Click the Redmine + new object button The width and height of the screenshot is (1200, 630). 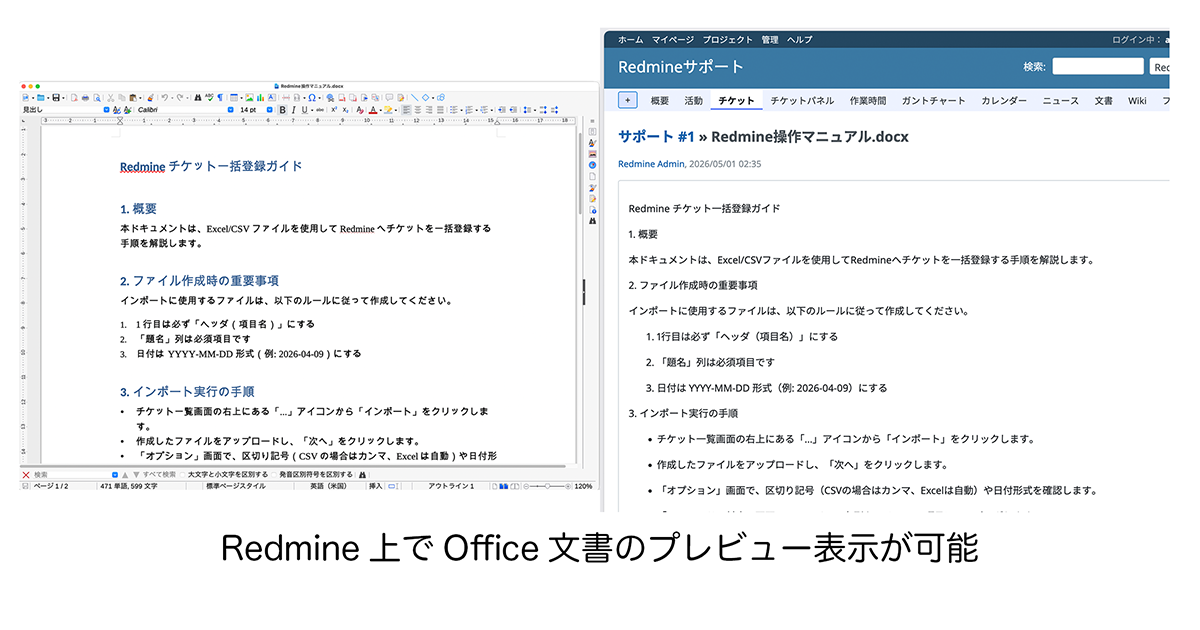click(x=628, y=100)
